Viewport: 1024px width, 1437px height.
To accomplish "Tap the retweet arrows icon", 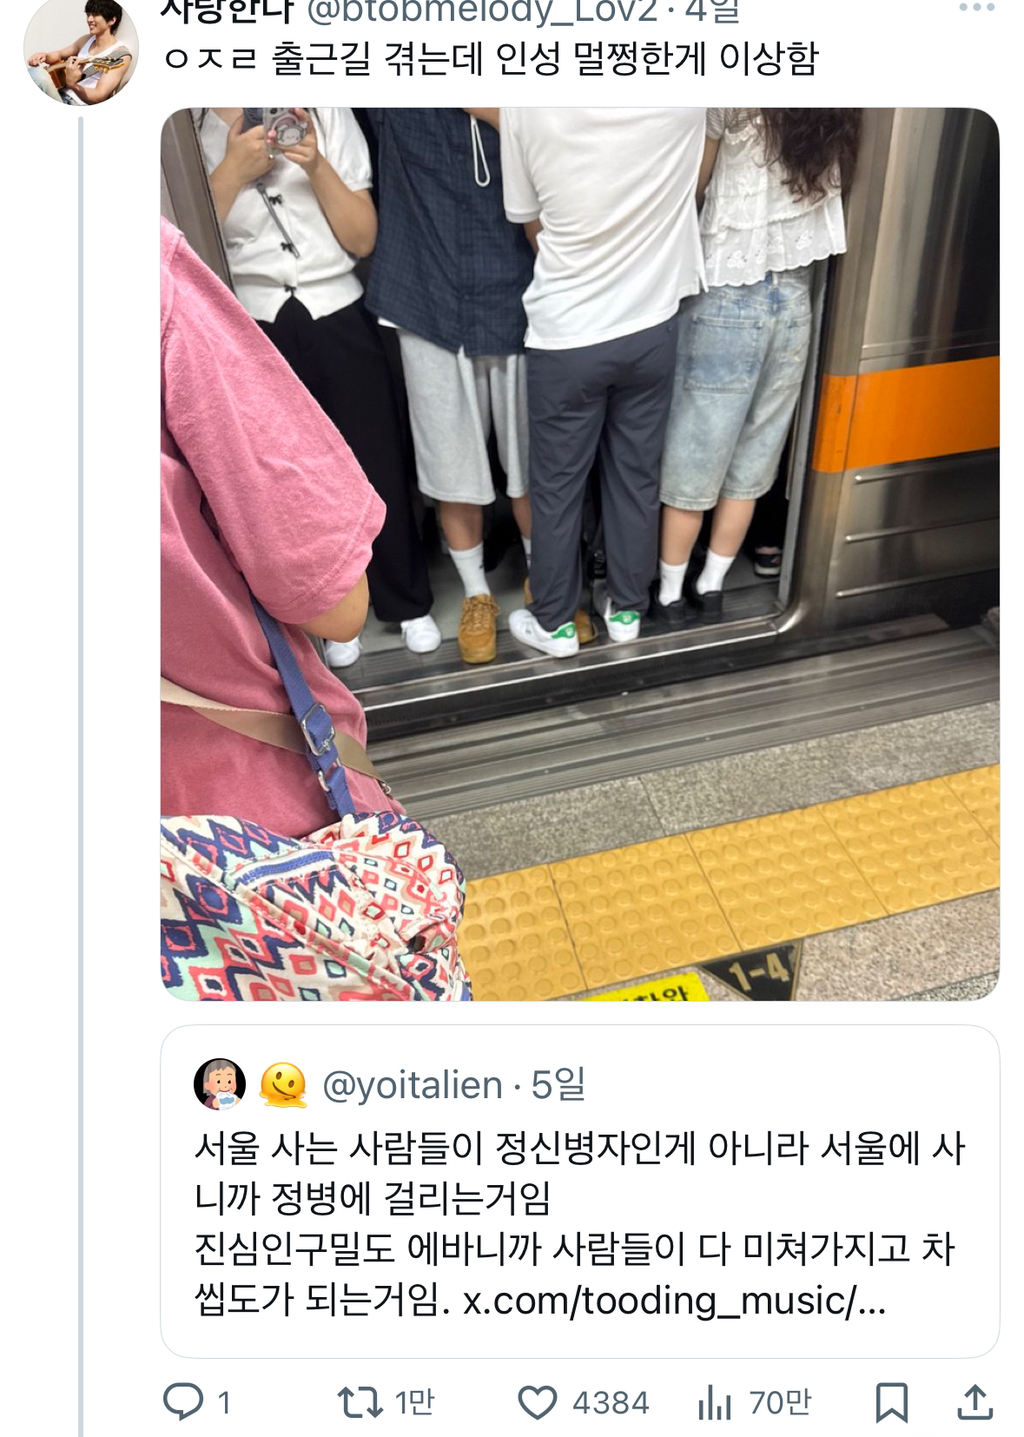I will [x=359, y=1401].
